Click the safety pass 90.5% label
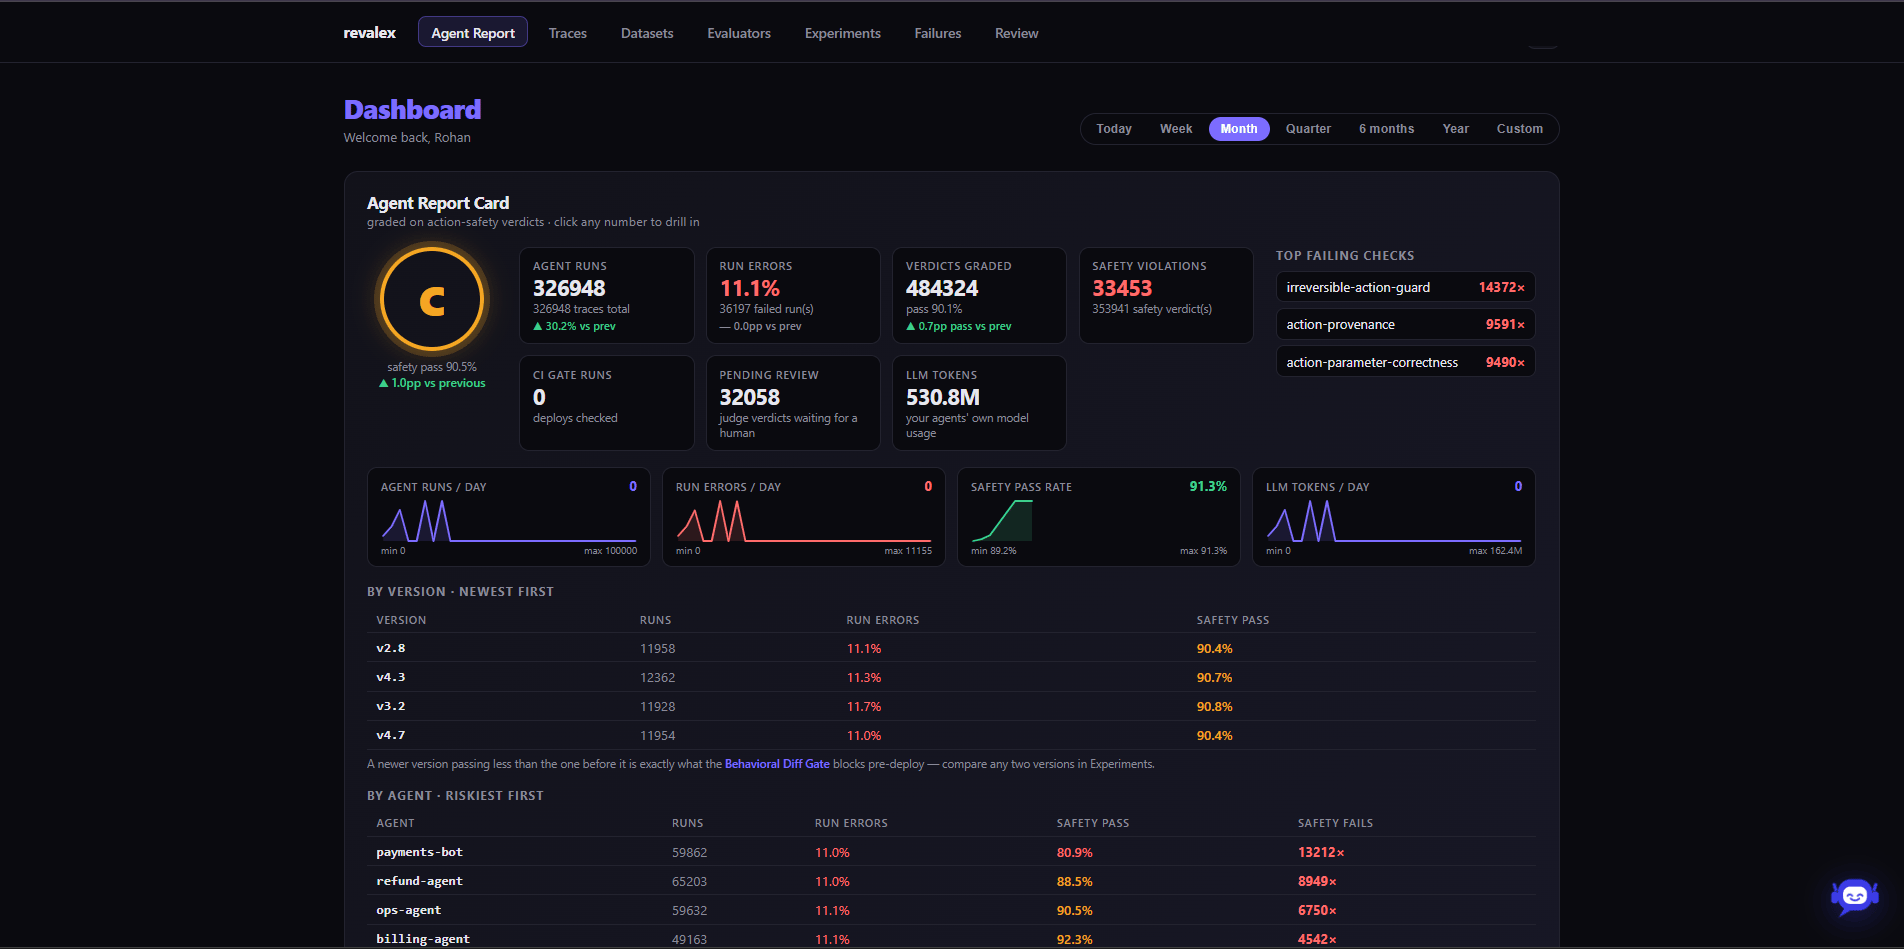The height and width of the screenshot is (949, 1904). click(432, 367)
